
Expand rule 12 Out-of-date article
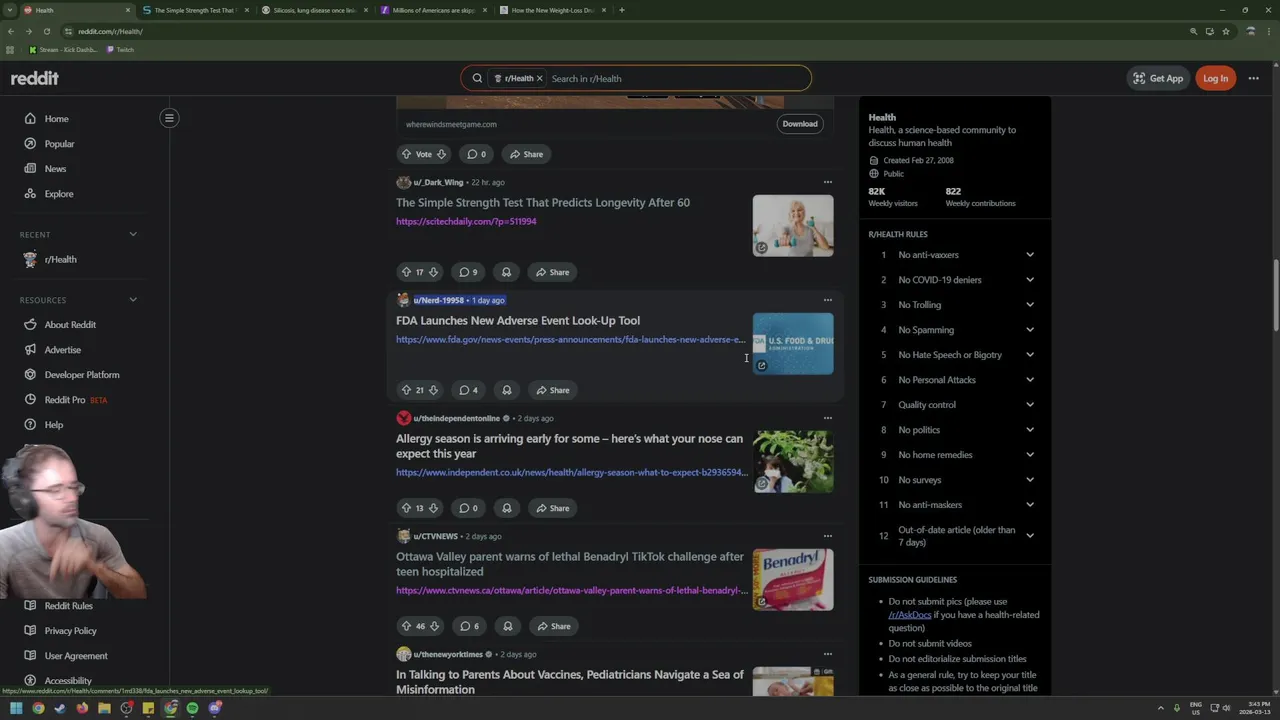tap(1030, 536)
